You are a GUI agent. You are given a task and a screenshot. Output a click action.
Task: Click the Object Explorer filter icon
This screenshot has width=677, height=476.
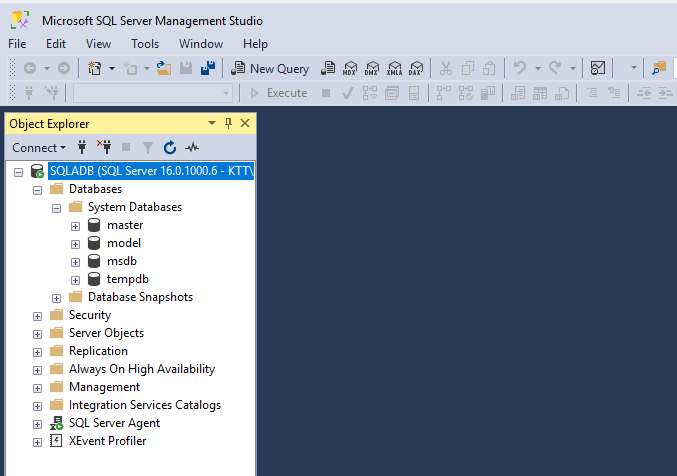point(148,148)
